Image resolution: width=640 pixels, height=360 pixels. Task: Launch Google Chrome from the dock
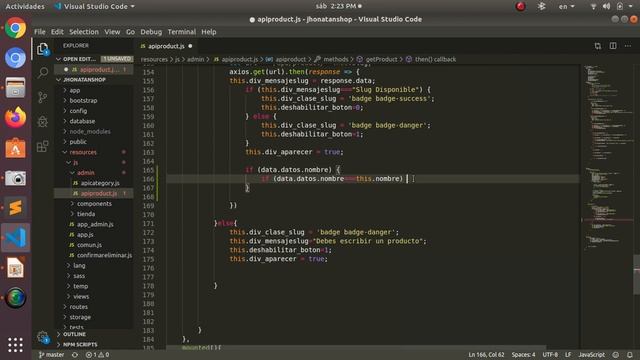point(16,28)
